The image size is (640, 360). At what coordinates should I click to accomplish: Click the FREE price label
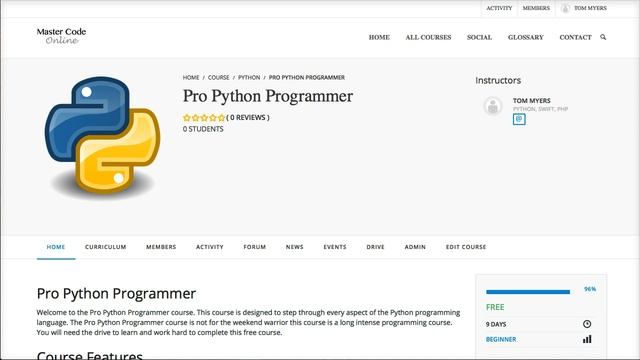click(495, 307)
